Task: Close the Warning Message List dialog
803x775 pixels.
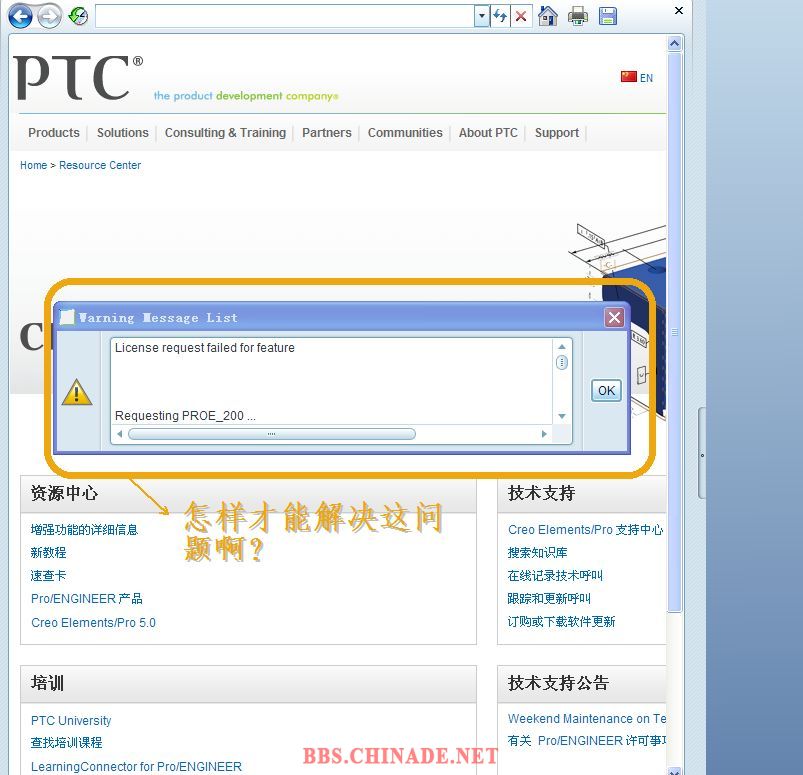Action: [614, 318]
